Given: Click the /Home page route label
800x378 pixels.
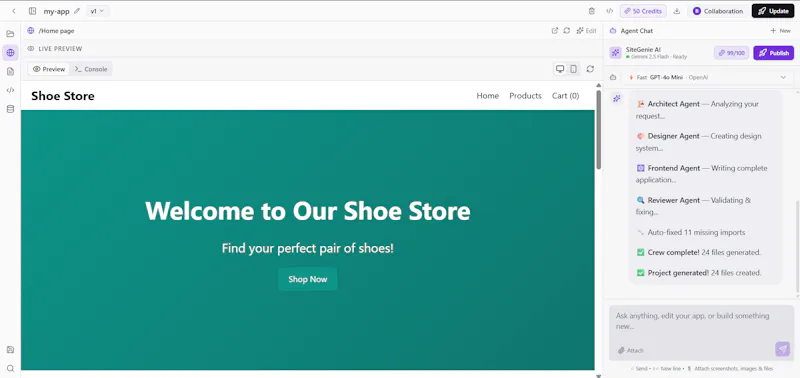Looking at the screenshot, I should (x=57, y=31).
